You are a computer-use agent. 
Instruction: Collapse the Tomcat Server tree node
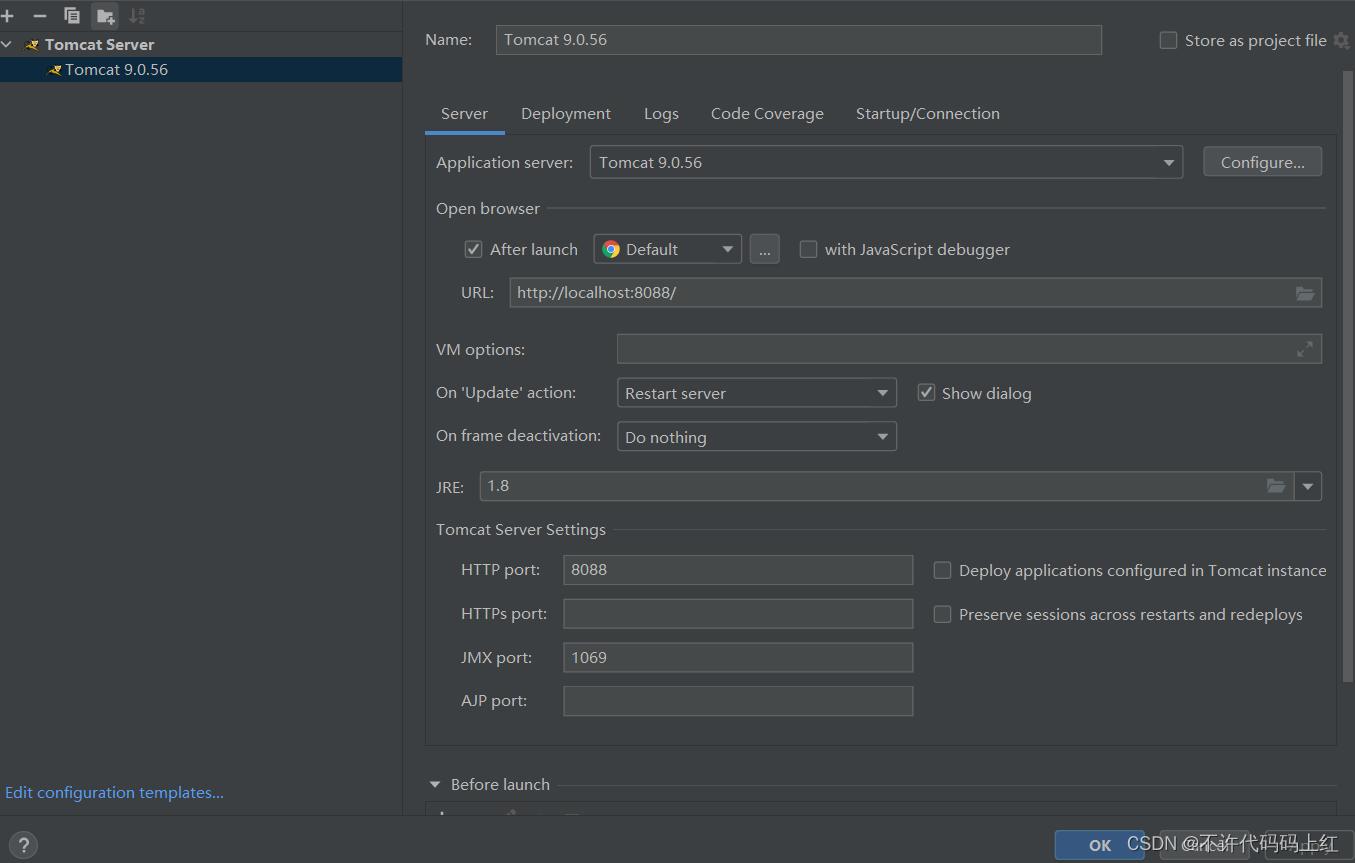pyautogui.click(x=7, y=45)
